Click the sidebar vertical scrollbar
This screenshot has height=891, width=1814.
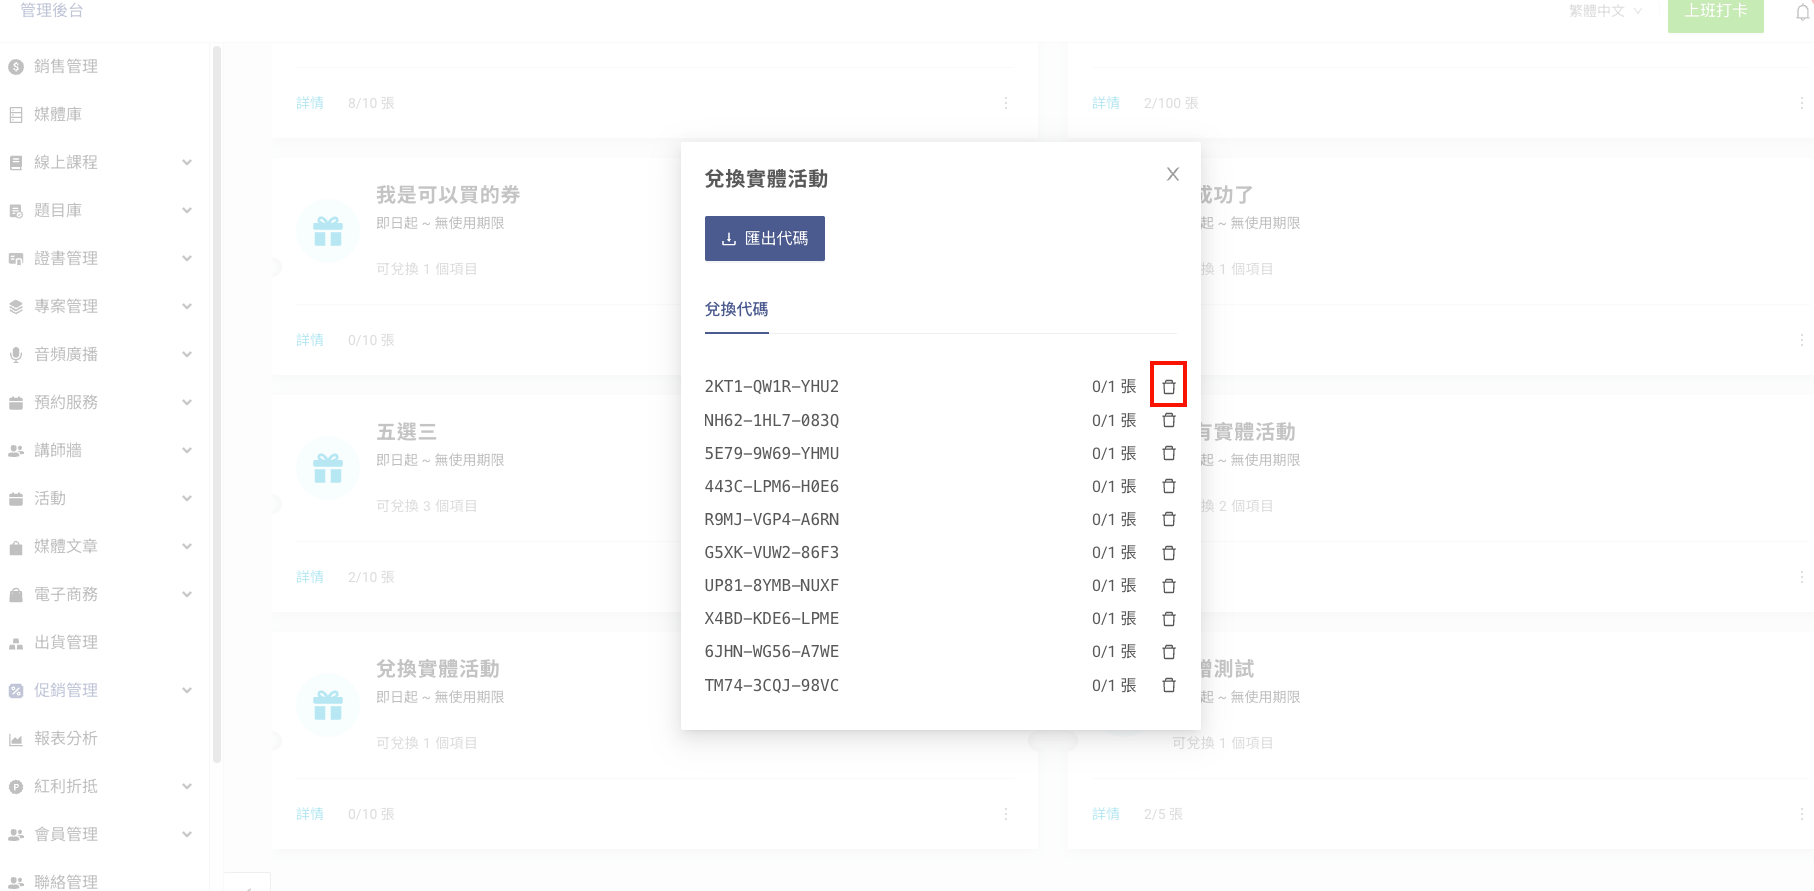(x=217, y=405)
